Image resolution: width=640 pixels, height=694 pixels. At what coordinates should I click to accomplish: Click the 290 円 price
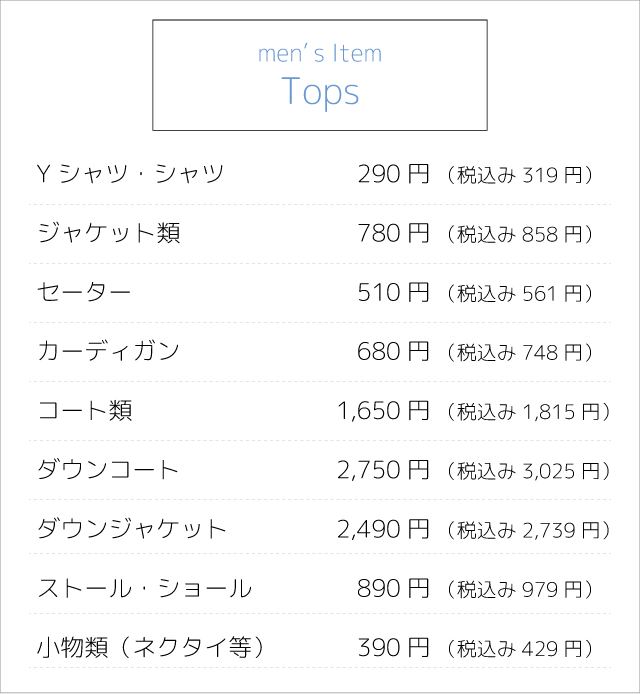pos(393,175)
